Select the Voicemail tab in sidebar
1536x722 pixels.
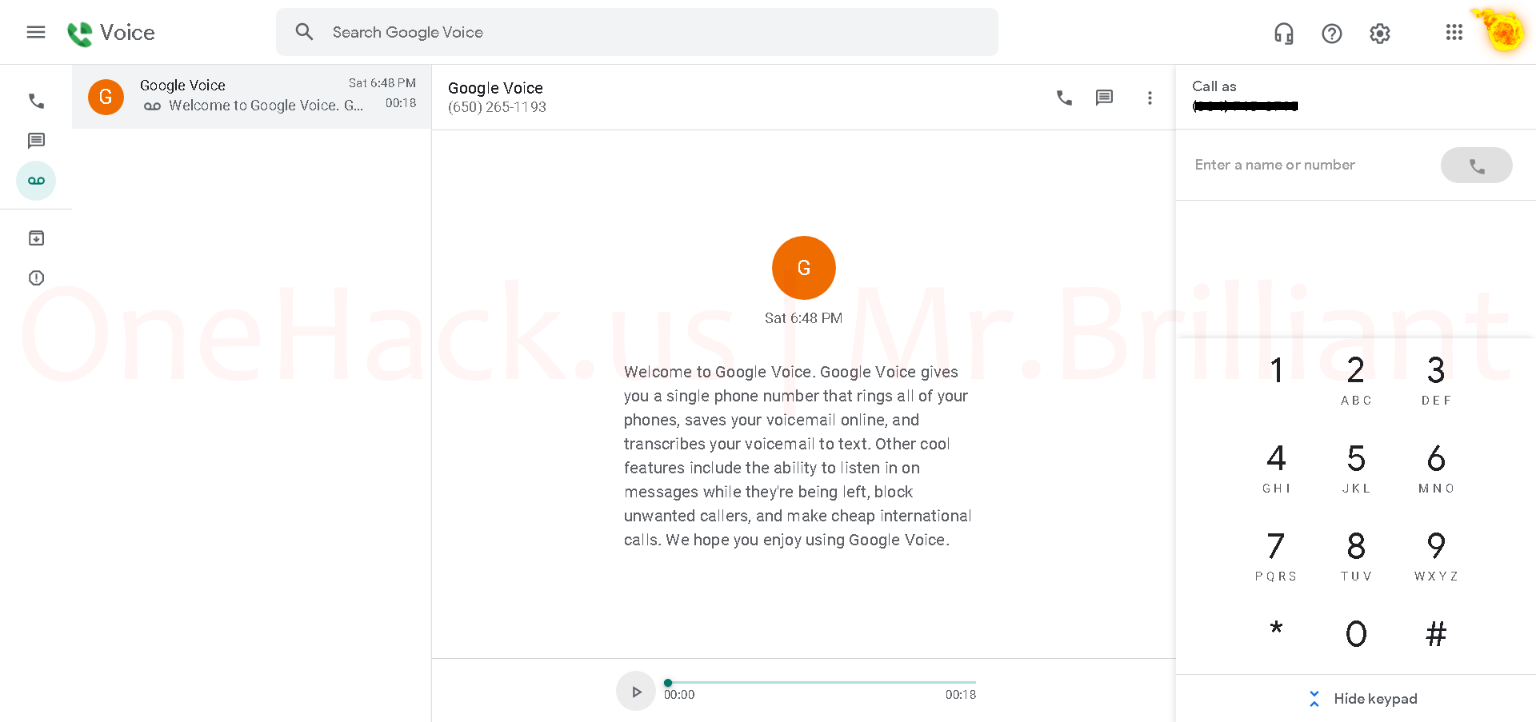[x=36, y=181]
